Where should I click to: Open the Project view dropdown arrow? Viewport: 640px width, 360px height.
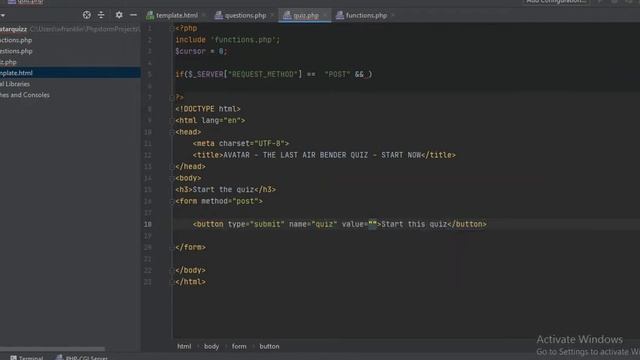pyautogui.click(x=2, y=16)
